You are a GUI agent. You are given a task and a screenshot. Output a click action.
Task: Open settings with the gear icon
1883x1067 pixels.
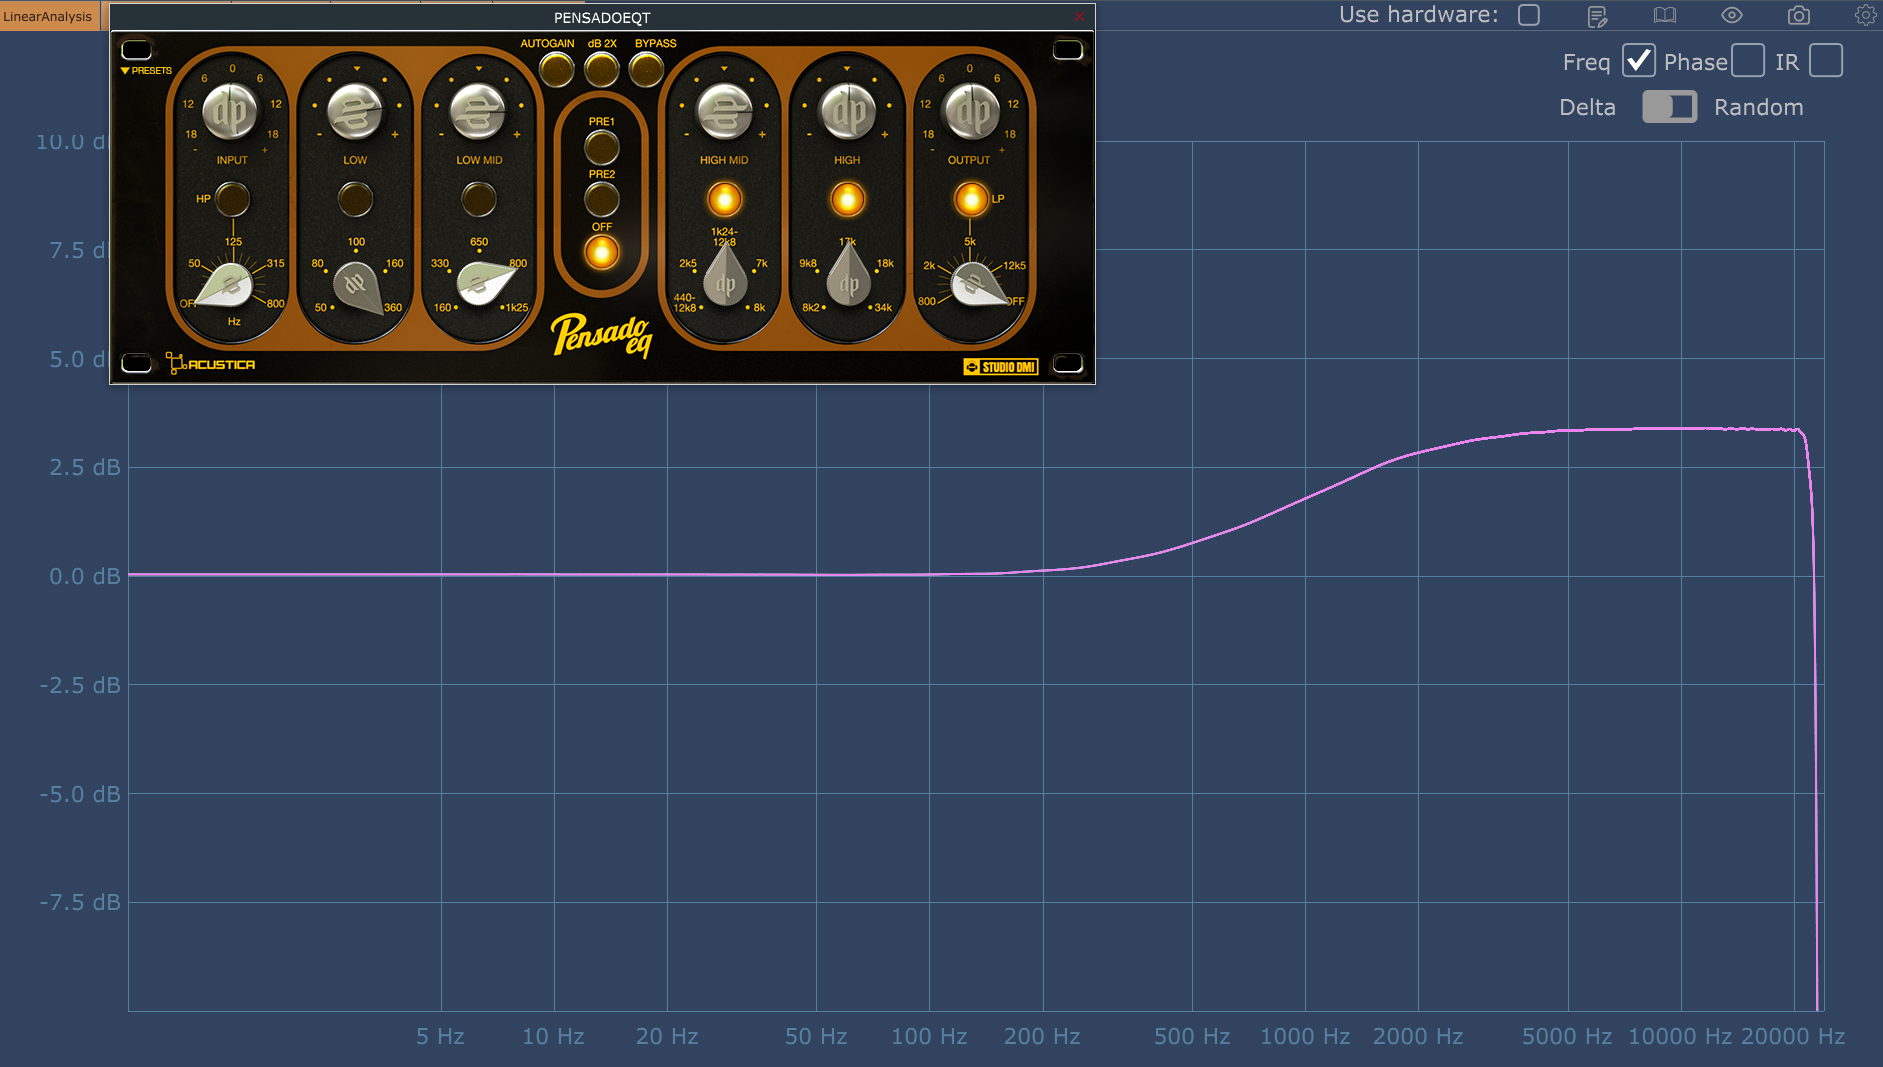click(x=1866, y=15)
